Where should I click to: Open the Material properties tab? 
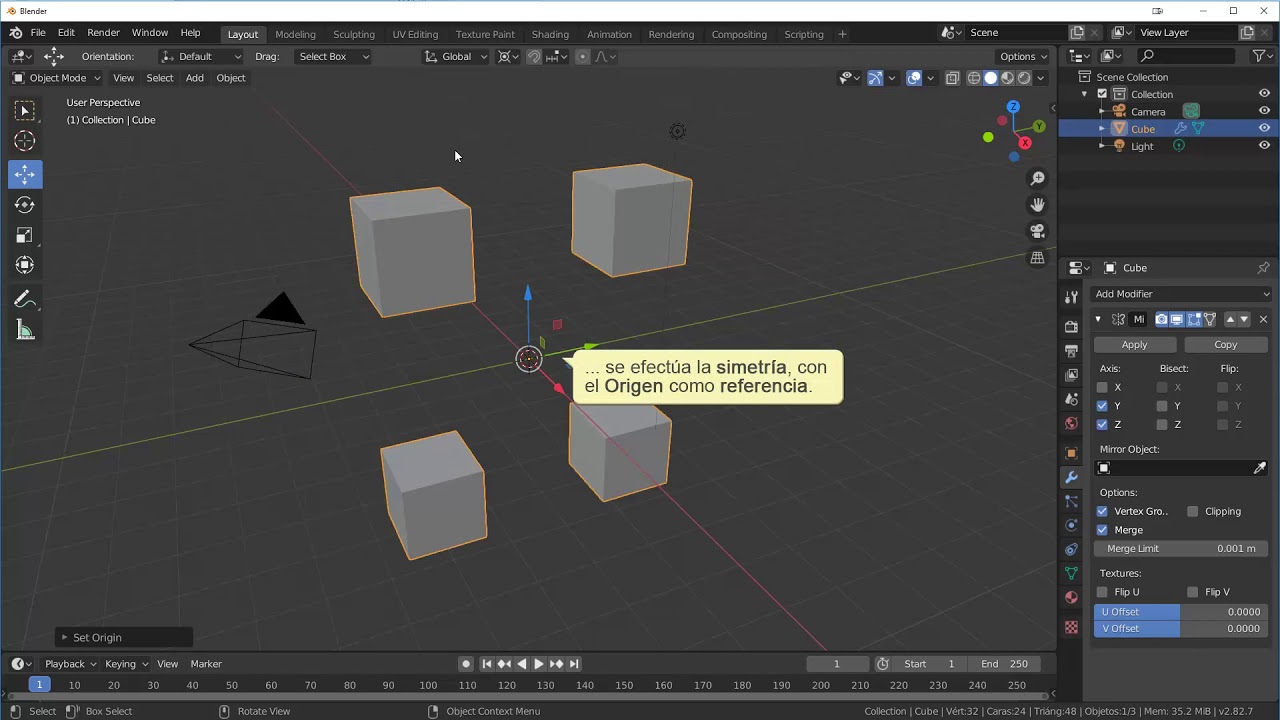pyautogui.click(x=1071, y=597)
